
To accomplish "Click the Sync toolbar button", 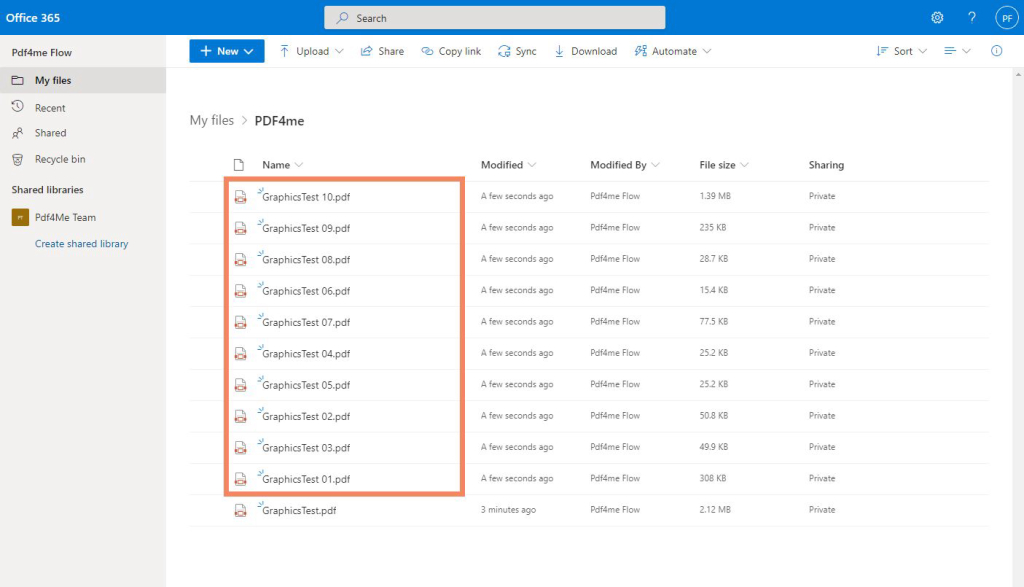I will 517,51.
